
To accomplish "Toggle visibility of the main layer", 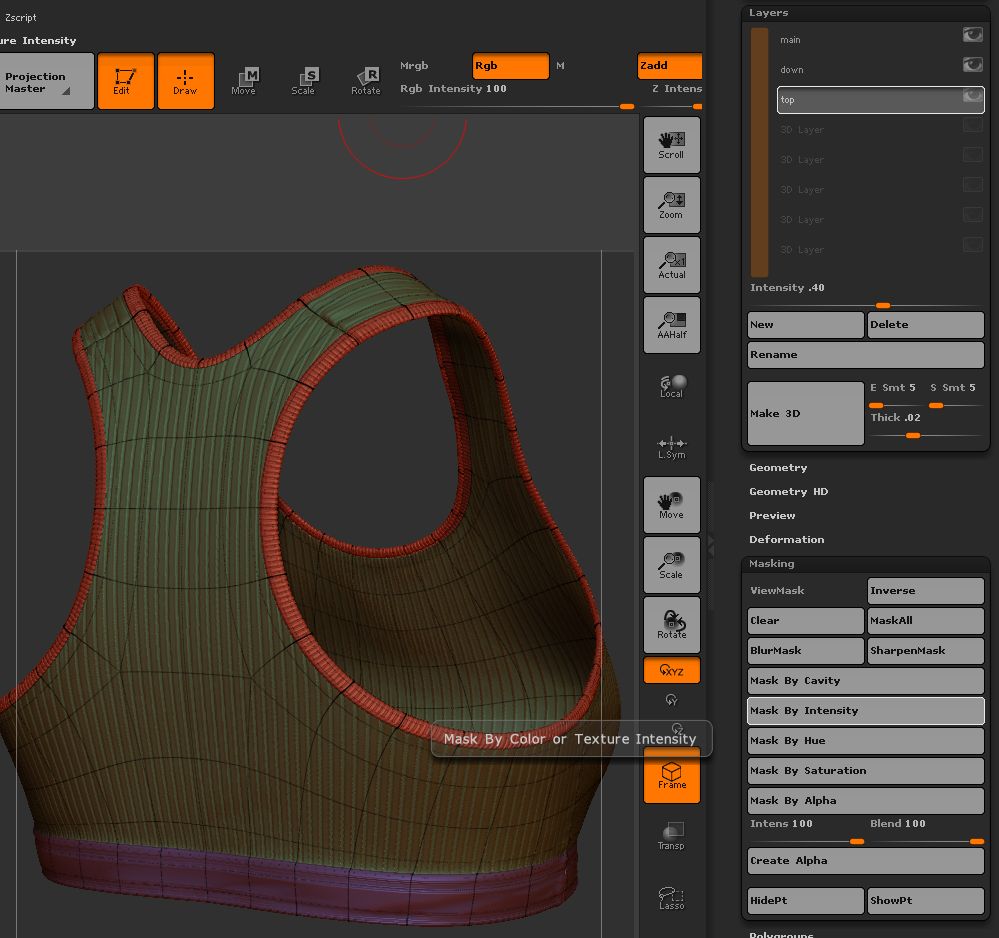I will (972, 35).
